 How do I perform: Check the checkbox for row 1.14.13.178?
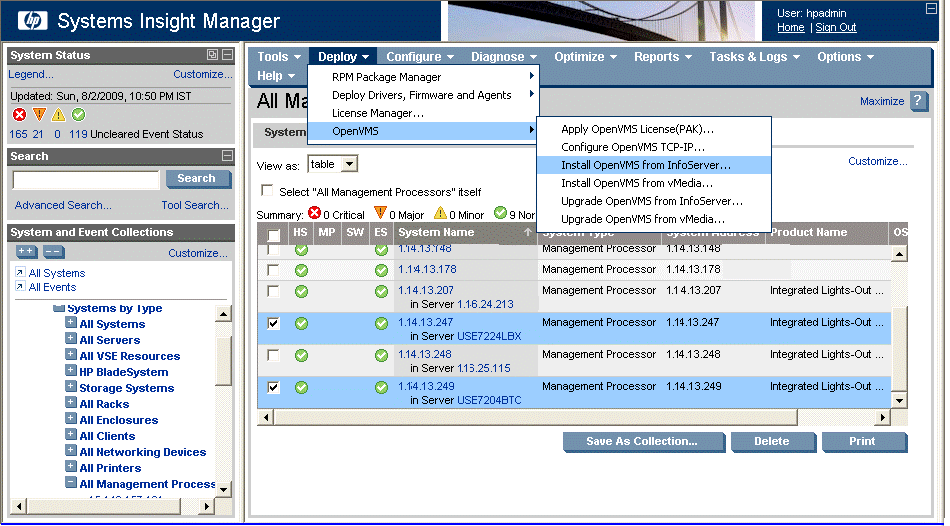pos(273,270)
